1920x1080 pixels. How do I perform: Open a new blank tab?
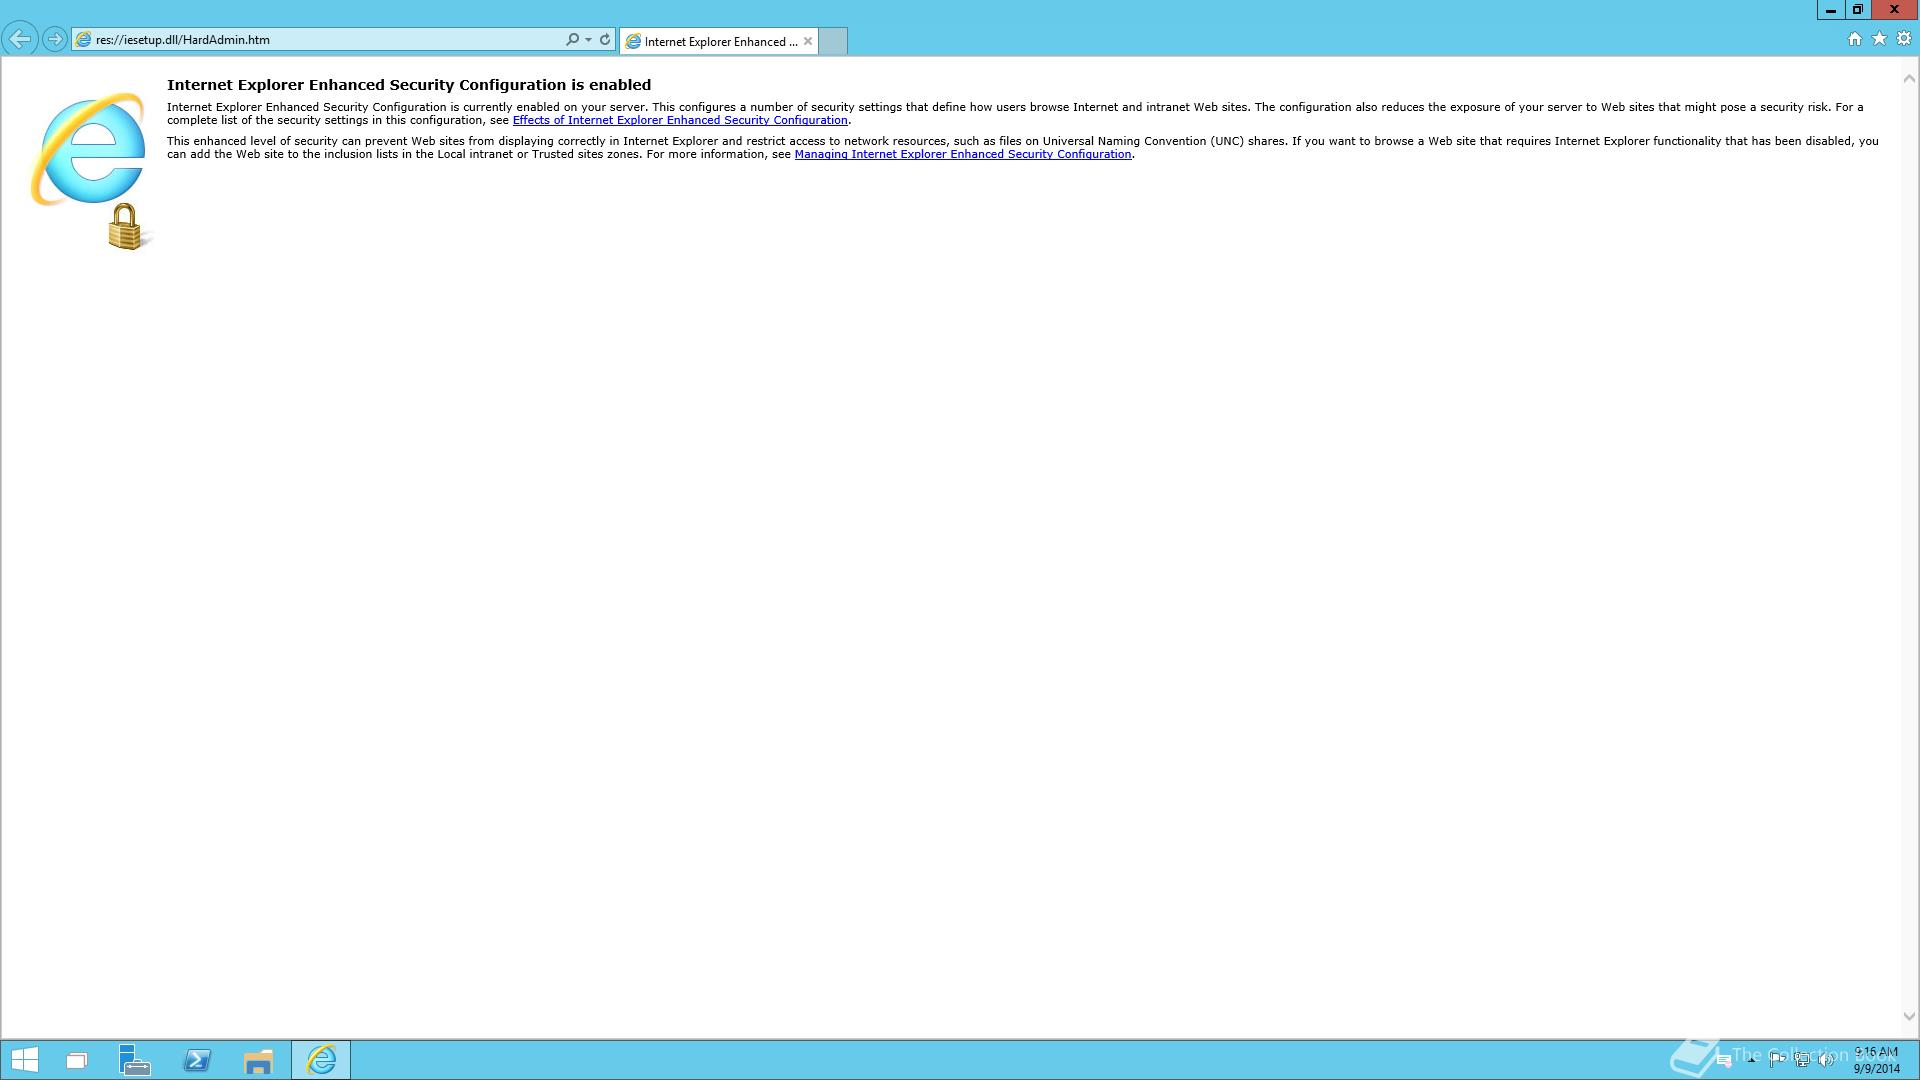[x=833, y=41]
